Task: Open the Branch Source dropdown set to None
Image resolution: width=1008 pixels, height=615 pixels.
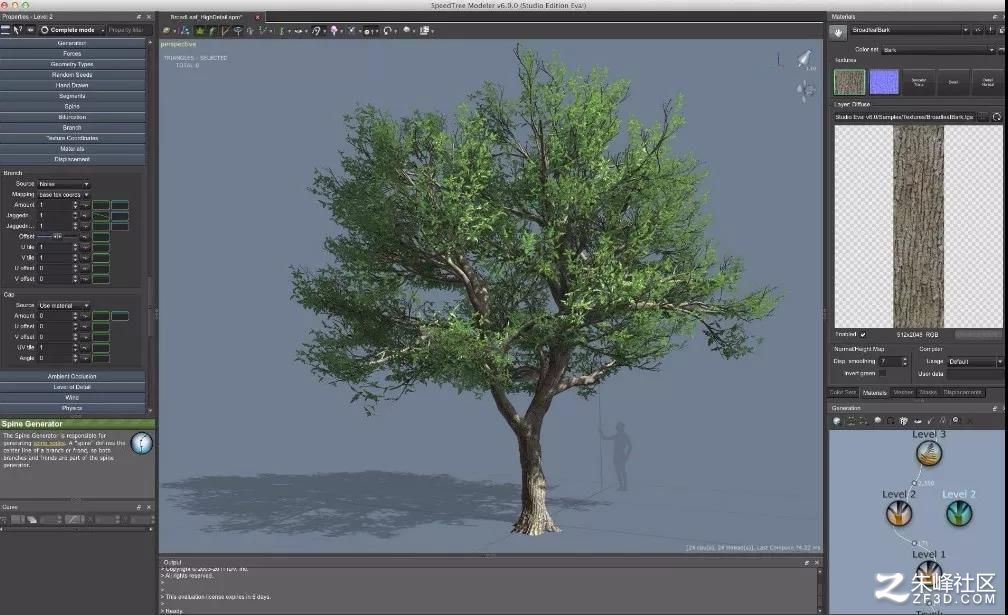Action: coord(64,184)
